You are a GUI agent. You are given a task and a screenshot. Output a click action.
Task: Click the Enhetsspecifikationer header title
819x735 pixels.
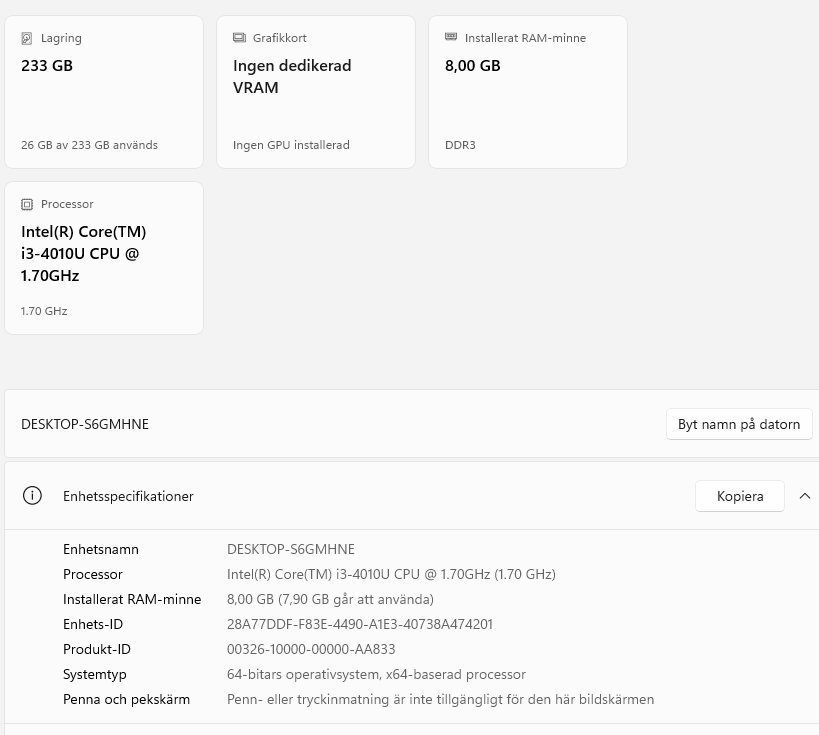[x=128, y=496]
